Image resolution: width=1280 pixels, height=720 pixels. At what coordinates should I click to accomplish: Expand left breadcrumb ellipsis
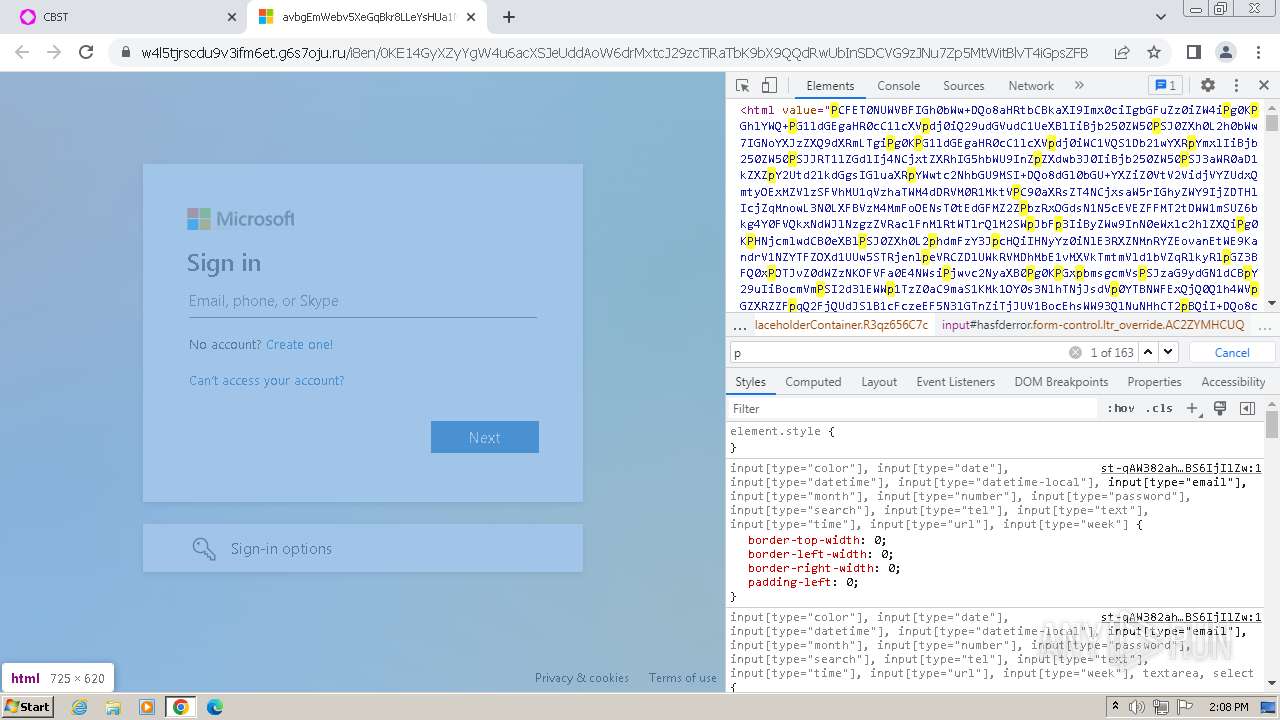(740, 326)
